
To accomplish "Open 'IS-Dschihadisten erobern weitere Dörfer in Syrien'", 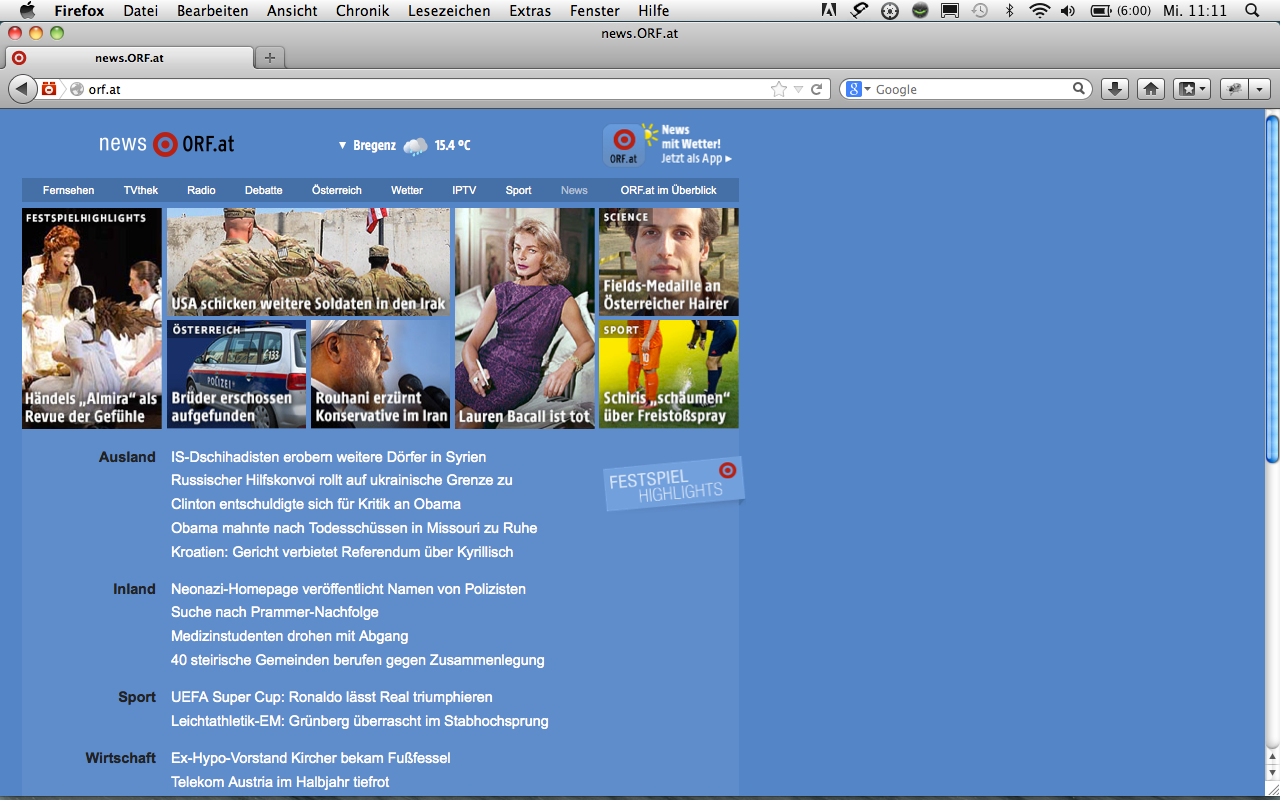I will tap(328, 457).
